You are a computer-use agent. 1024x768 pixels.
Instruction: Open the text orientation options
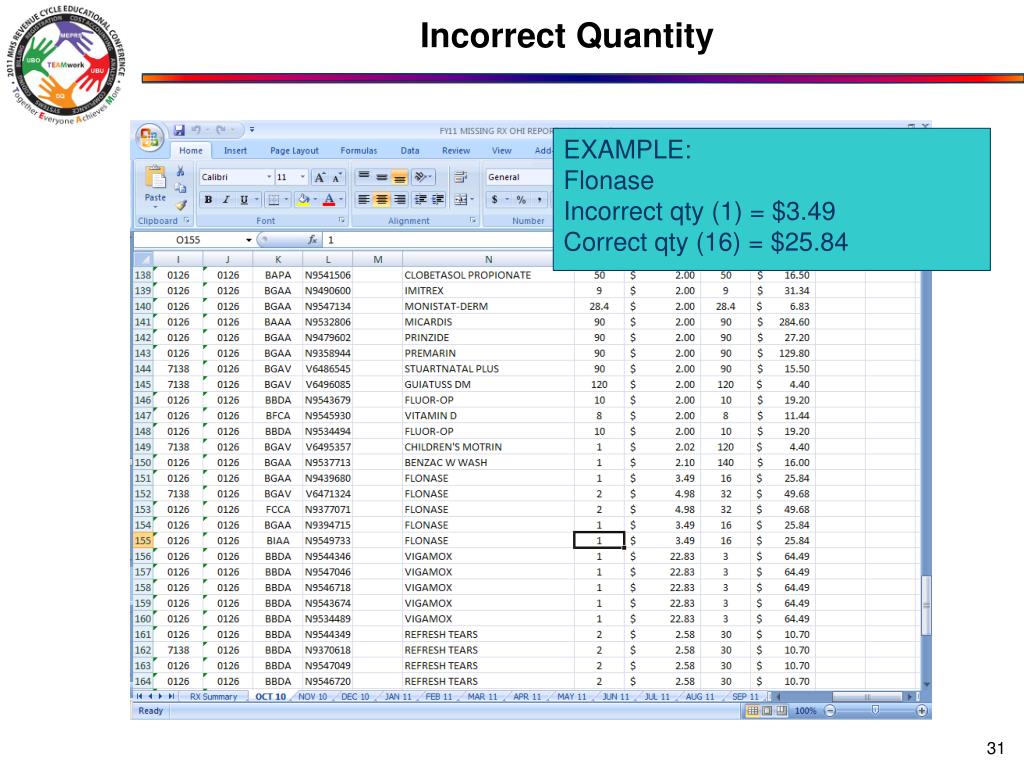click(x=423, y=177)
